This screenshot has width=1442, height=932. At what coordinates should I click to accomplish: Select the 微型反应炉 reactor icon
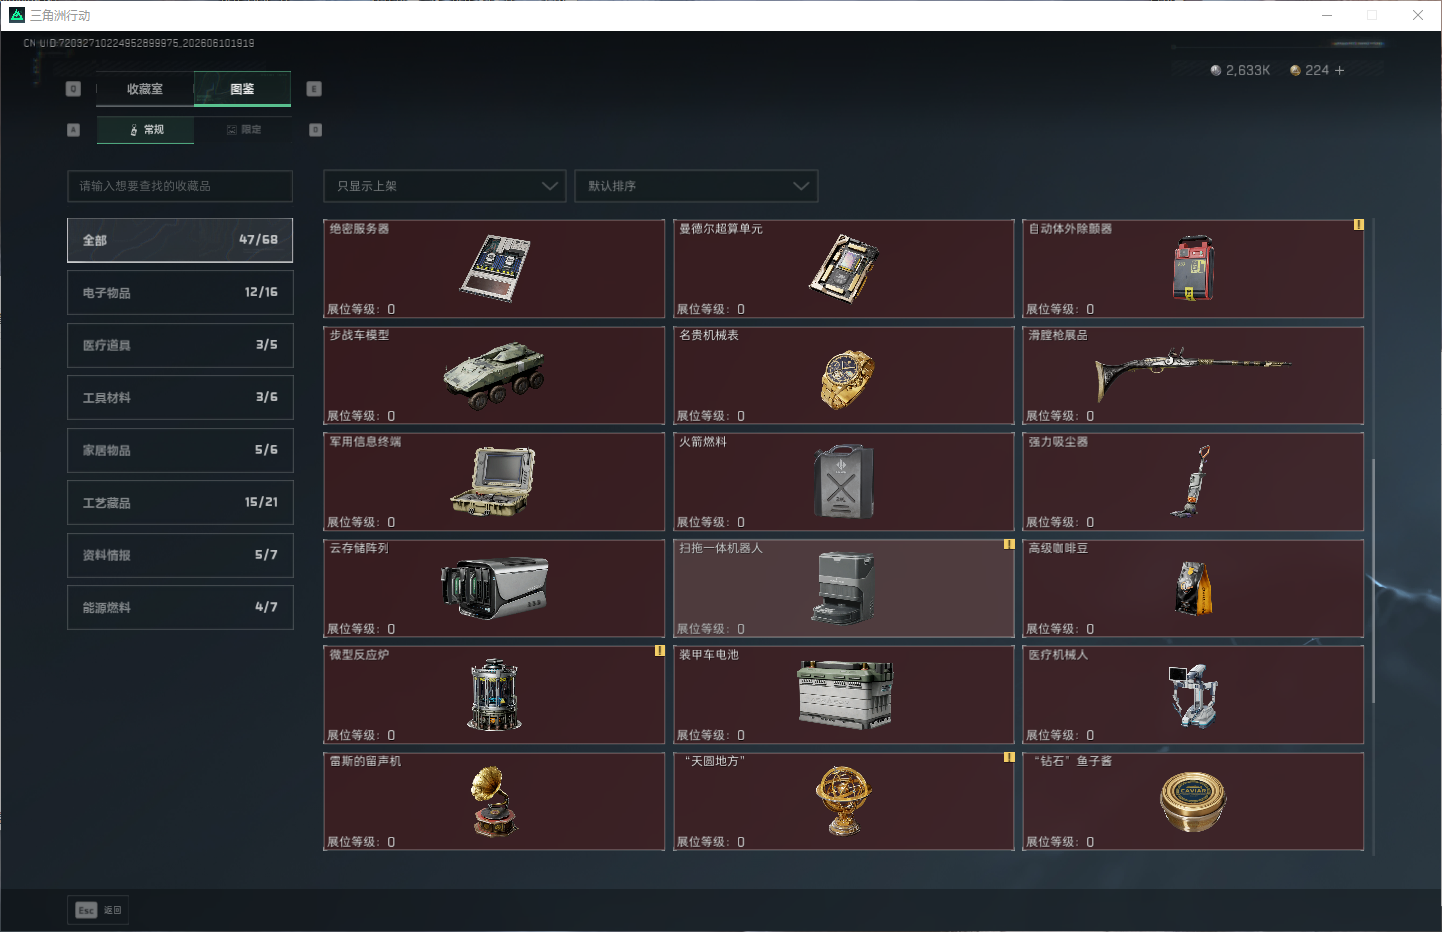(x=494, y=694)
